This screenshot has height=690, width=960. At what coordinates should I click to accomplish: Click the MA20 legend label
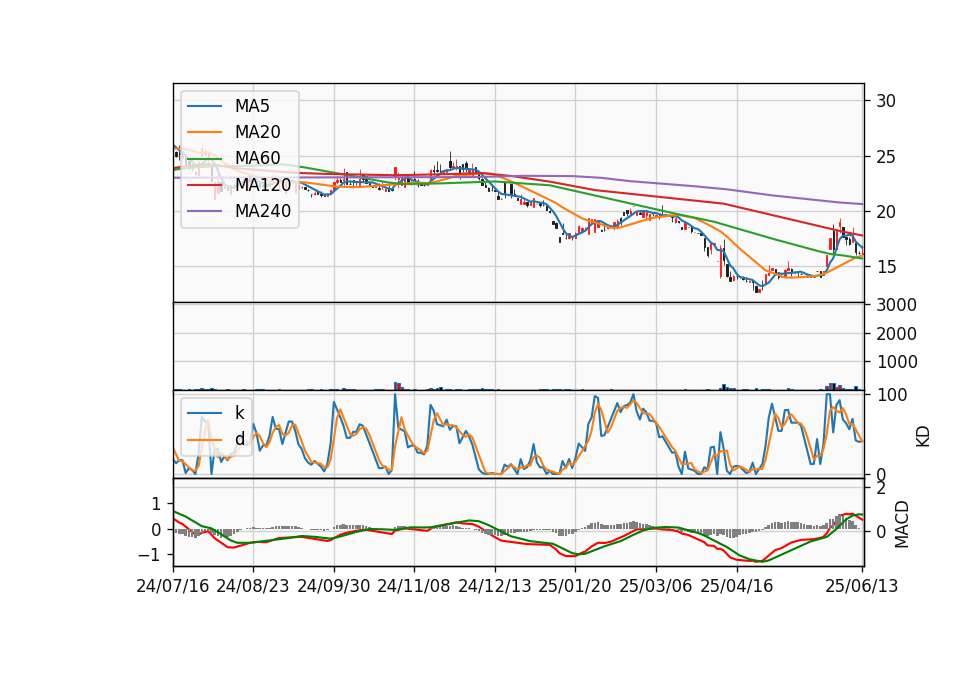(257, 132)
